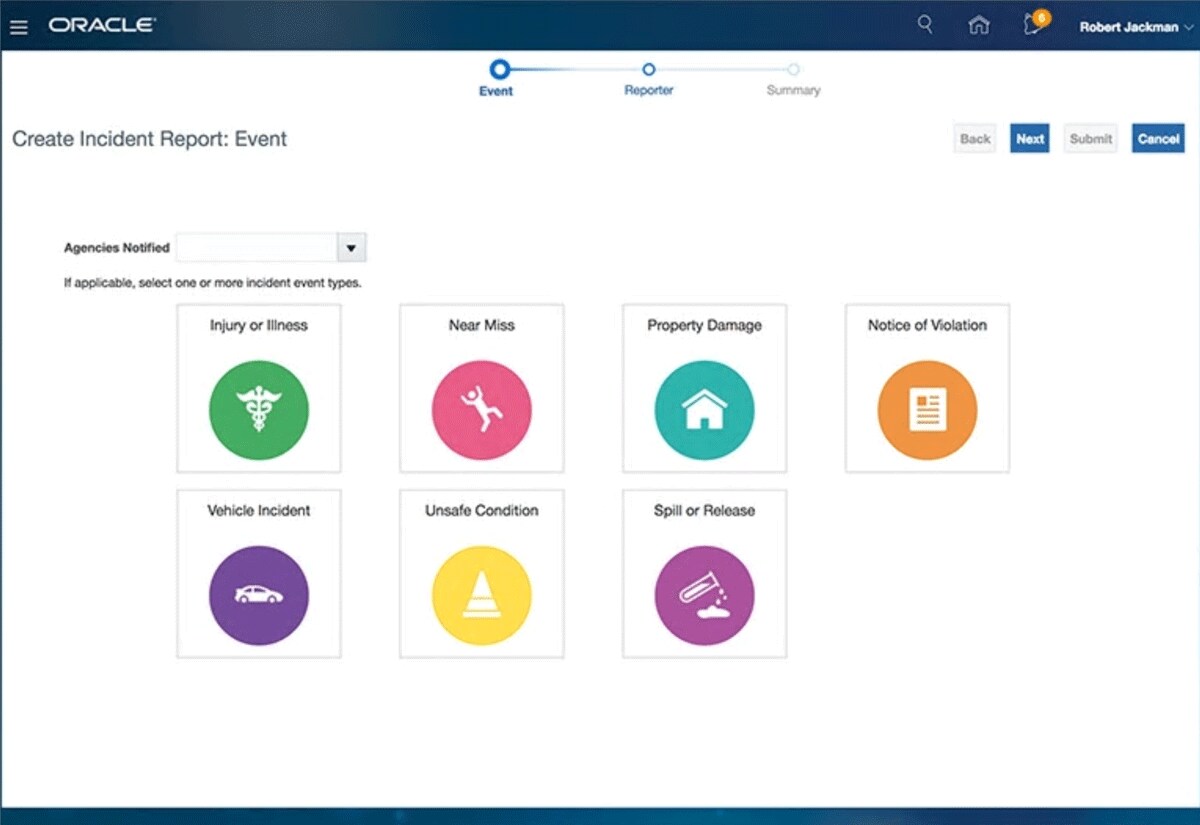1200x825 pixels.
Task: Go to the home page icon
Action: [x=979, y=26]
